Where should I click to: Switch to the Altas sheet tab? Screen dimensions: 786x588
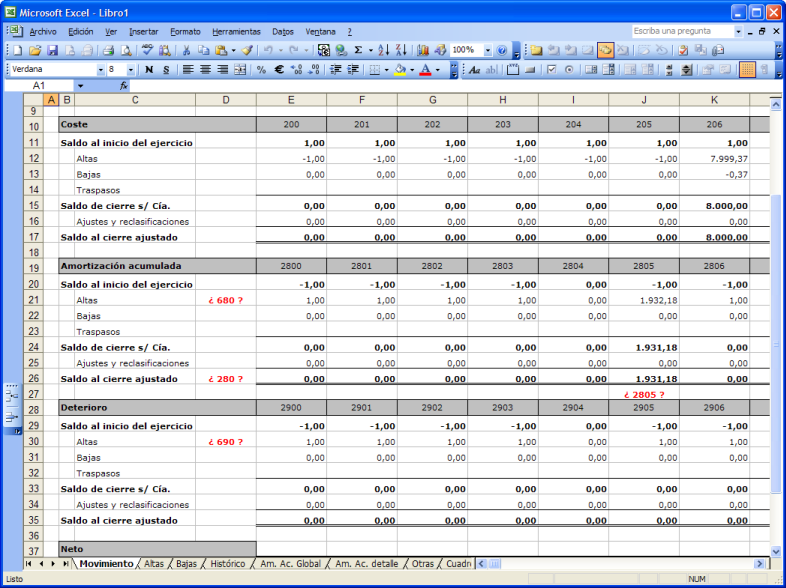tap(154, 564)
